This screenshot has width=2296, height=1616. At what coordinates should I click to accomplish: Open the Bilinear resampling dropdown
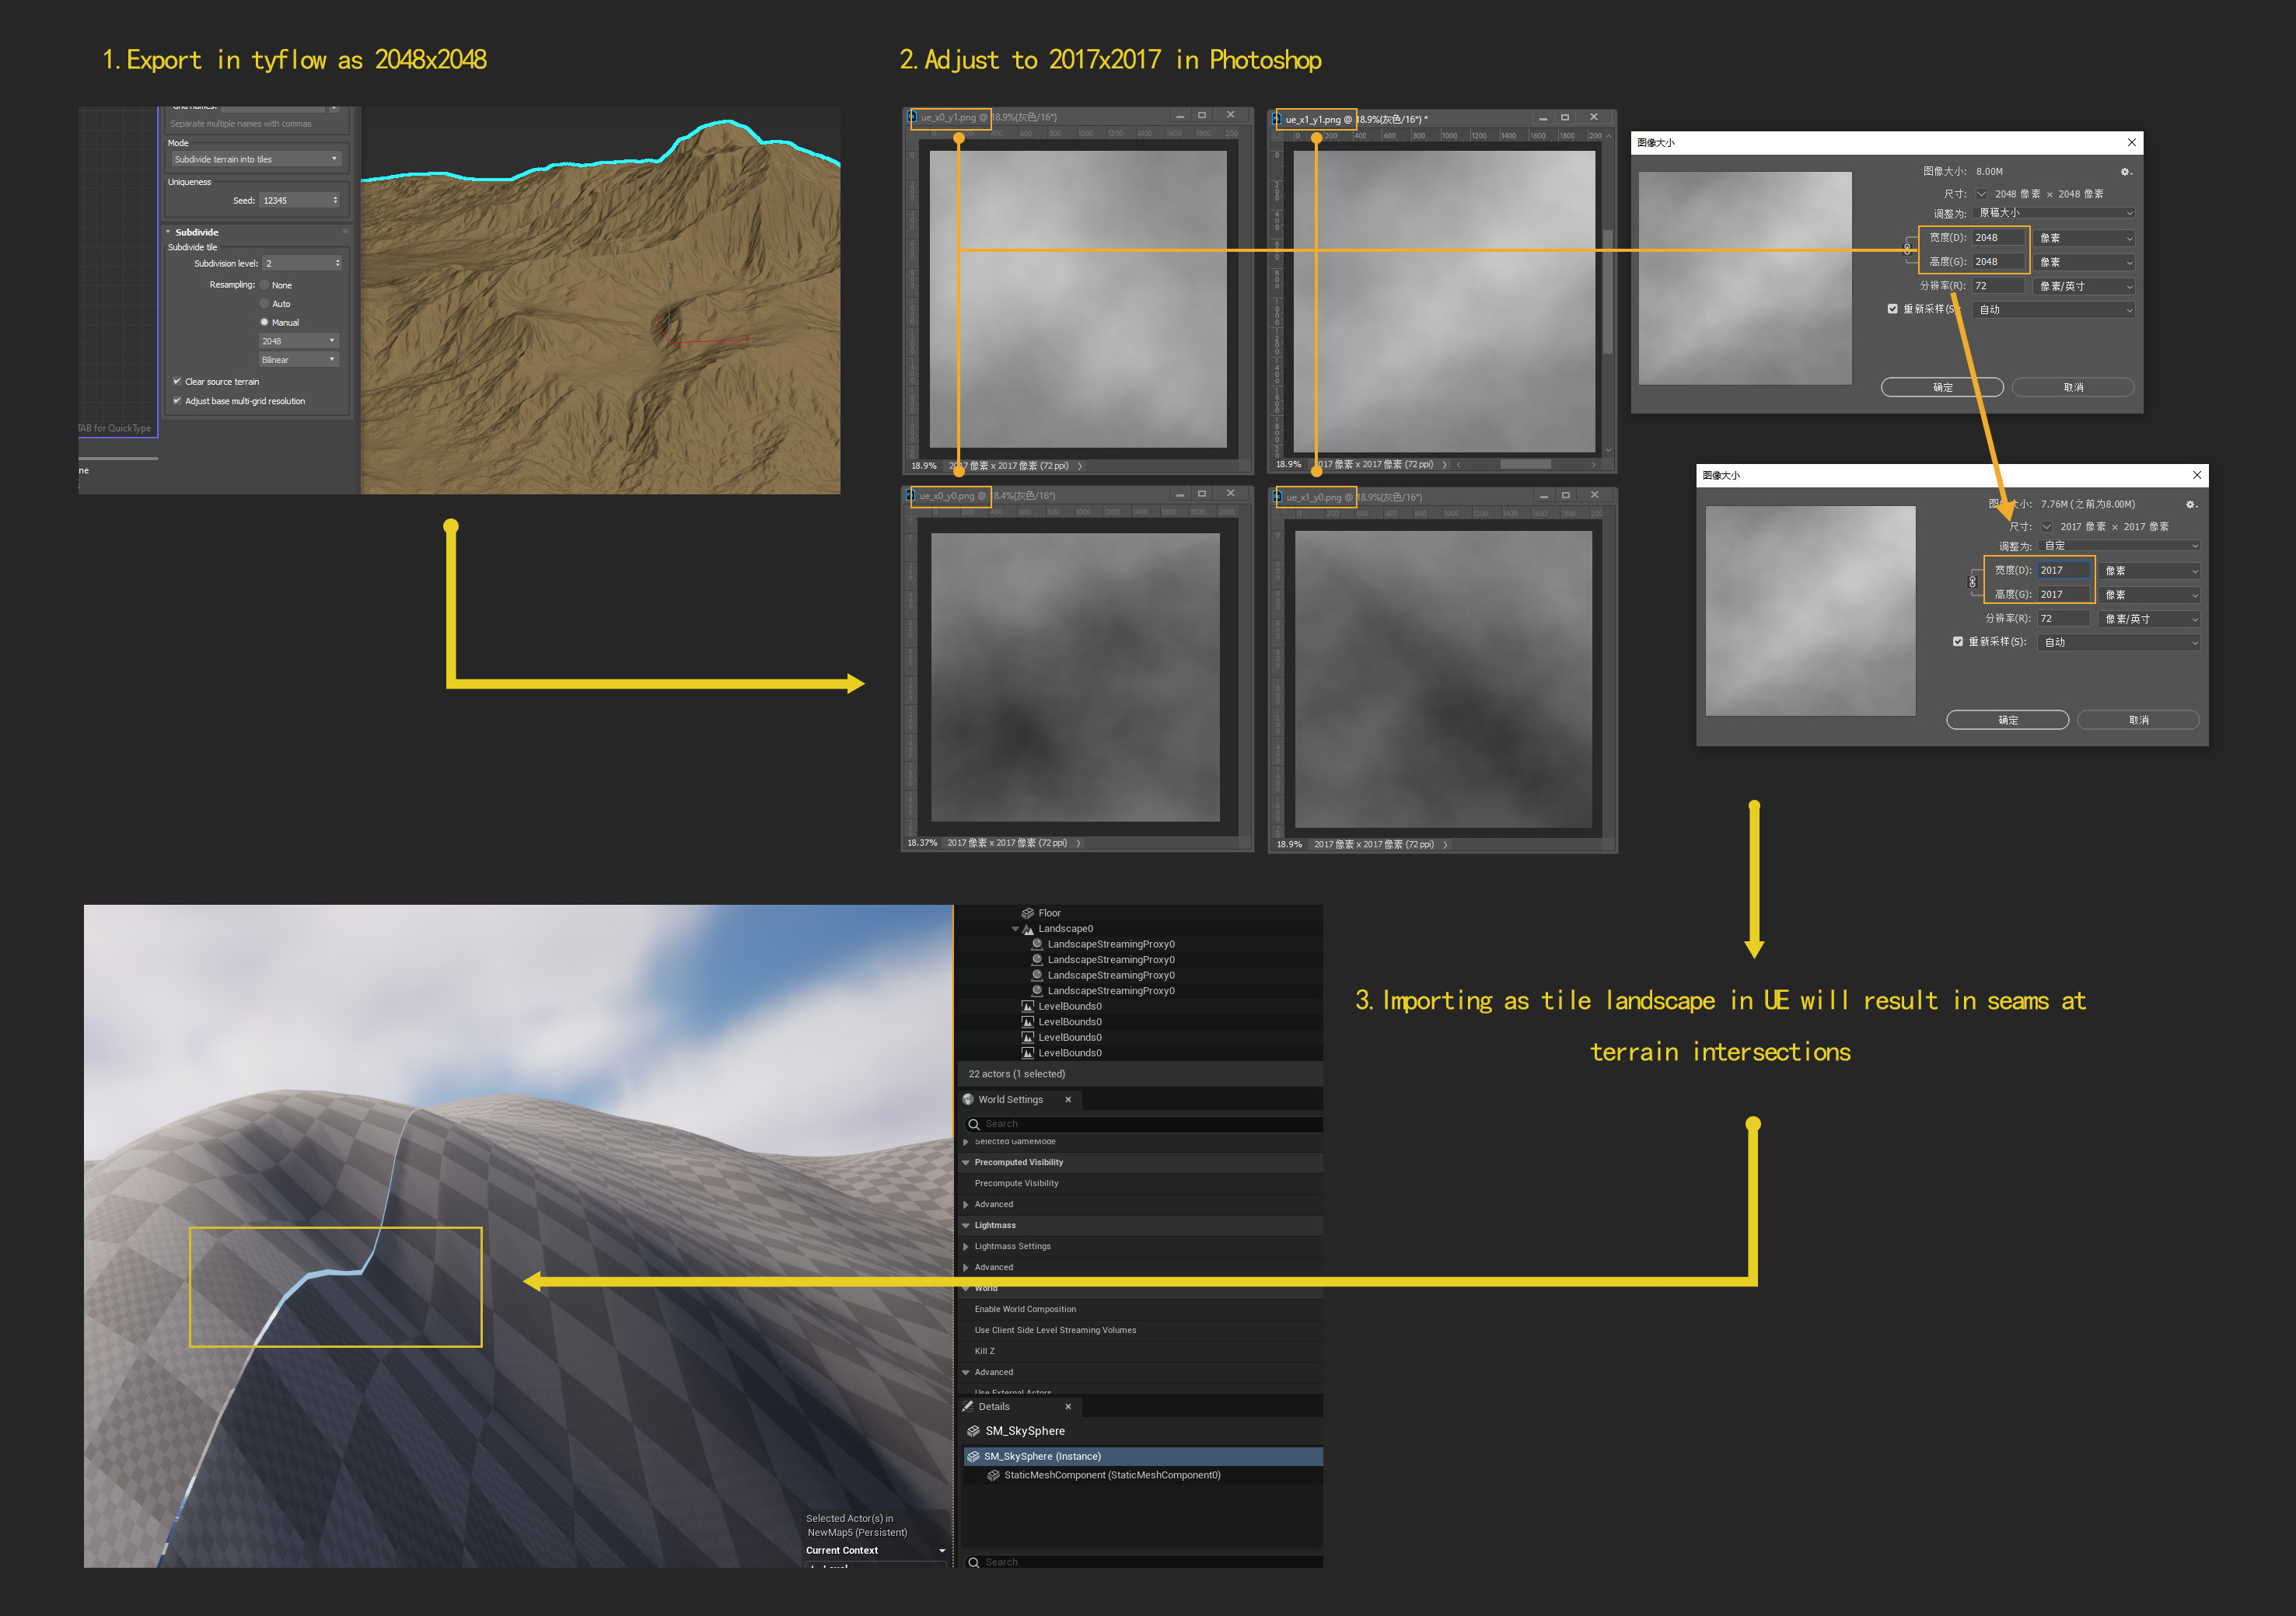click(x=299, y=359)
